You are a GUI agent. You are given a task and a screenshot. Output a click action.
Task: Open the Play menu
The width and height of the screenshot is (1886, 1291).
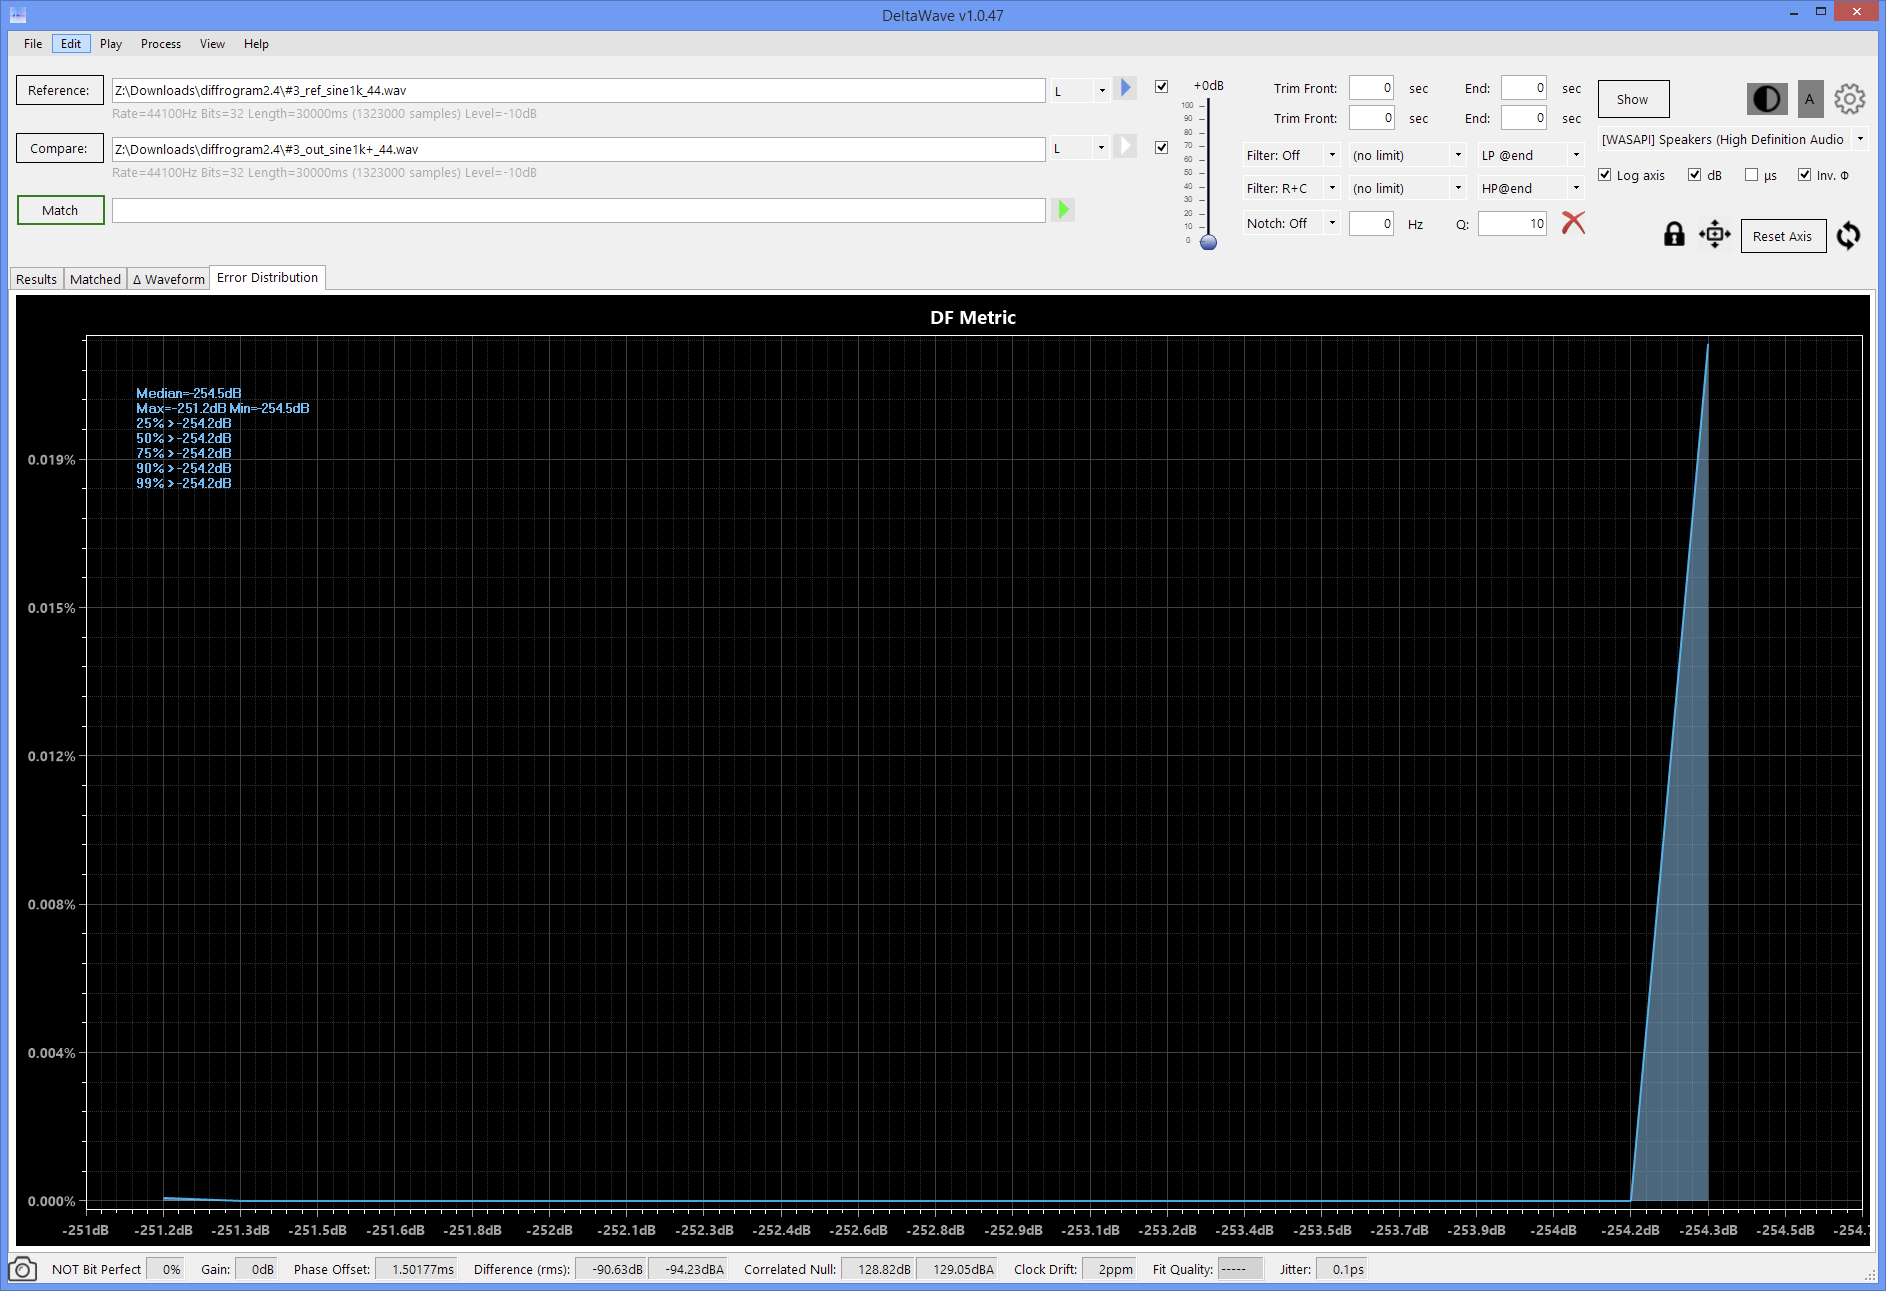point(111,43)
